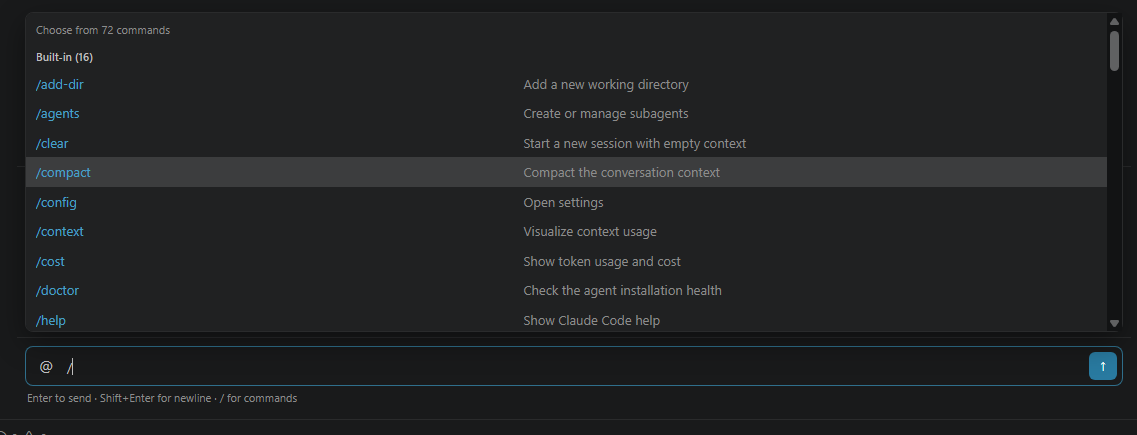Choose the /agents command
1137x435 pixels.
(566, 114)
